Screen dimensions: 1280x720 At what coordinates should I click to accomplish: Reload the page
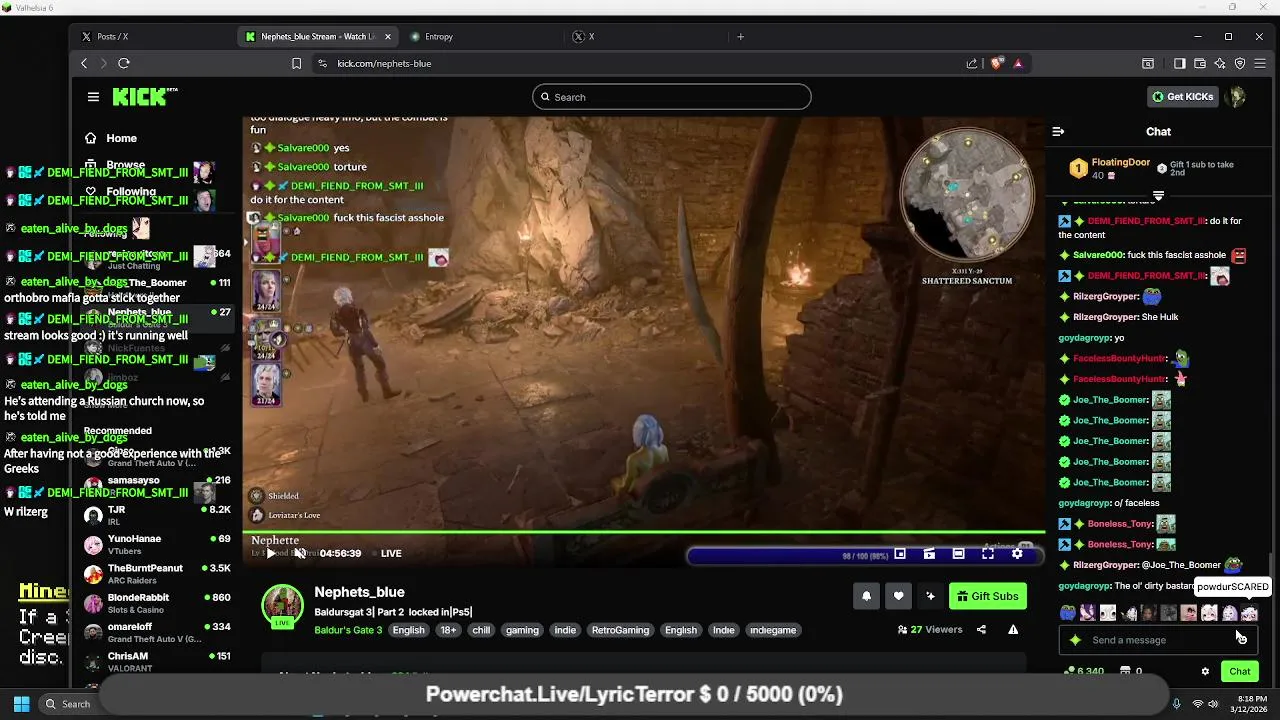(x=124, y=63)
